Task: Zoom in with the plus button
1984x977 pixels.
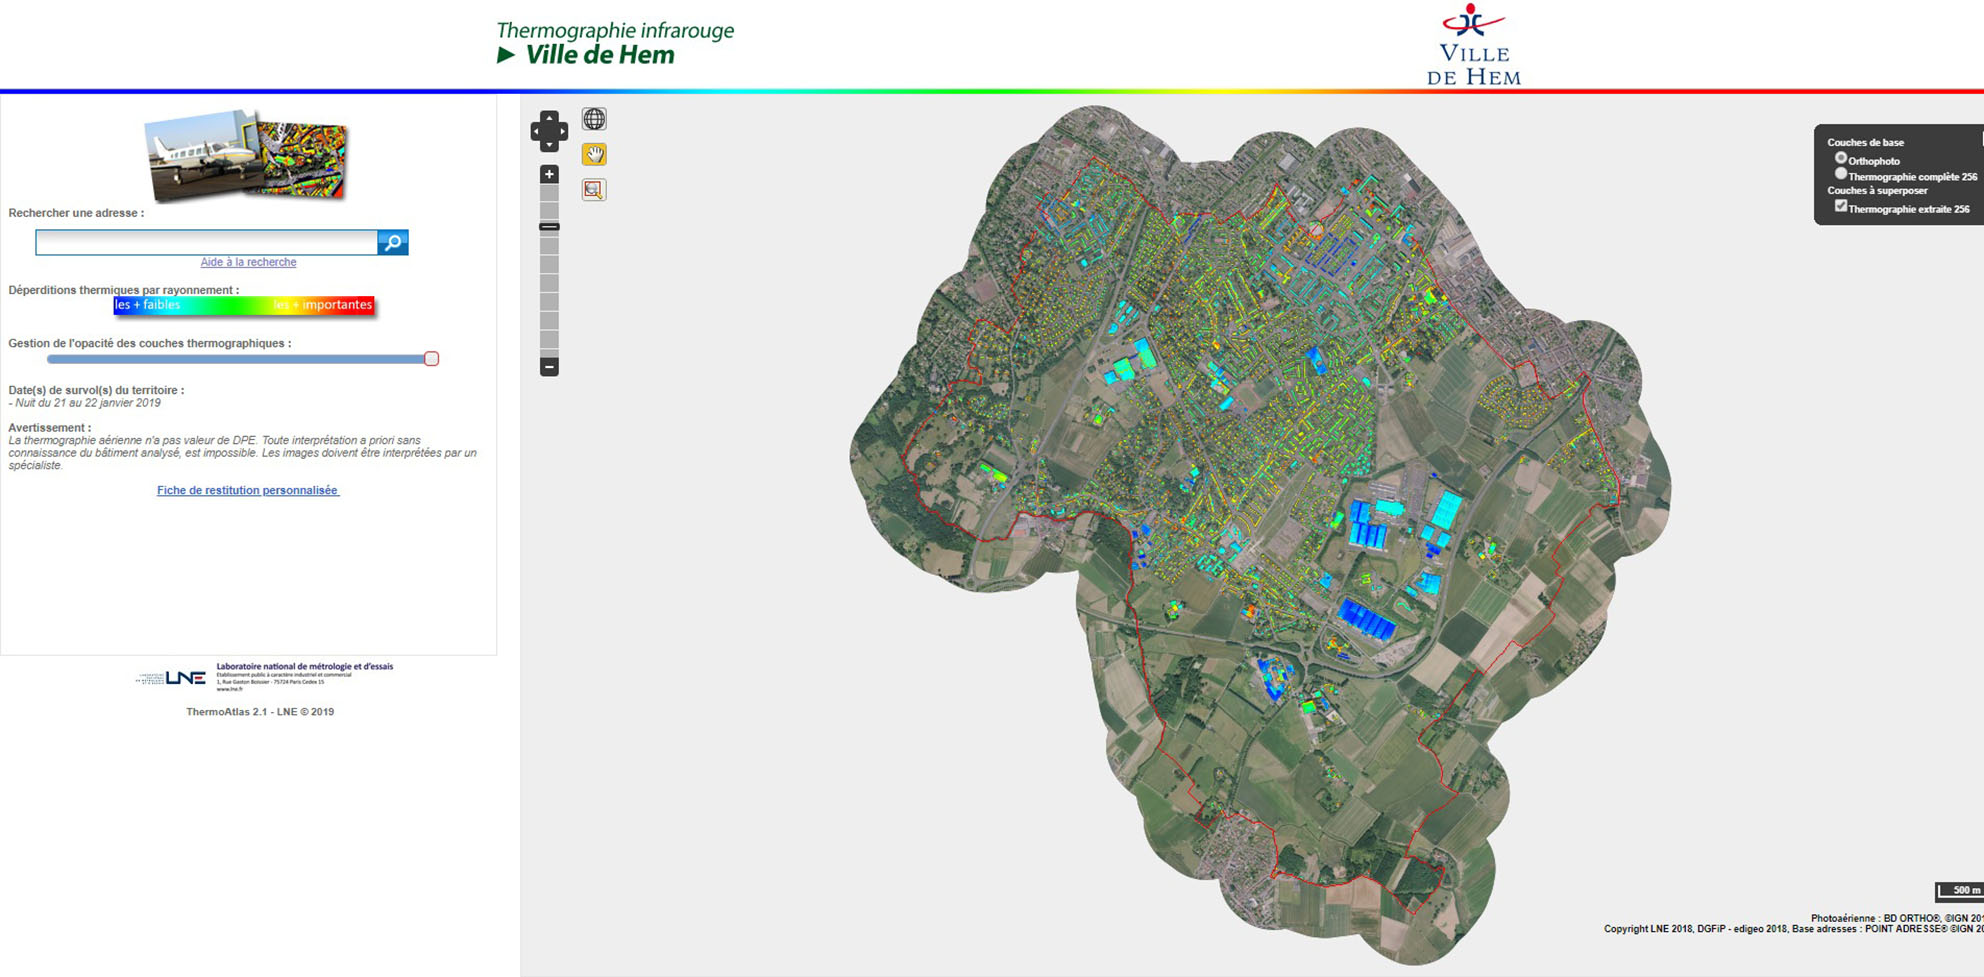Action: coord(549,174)
